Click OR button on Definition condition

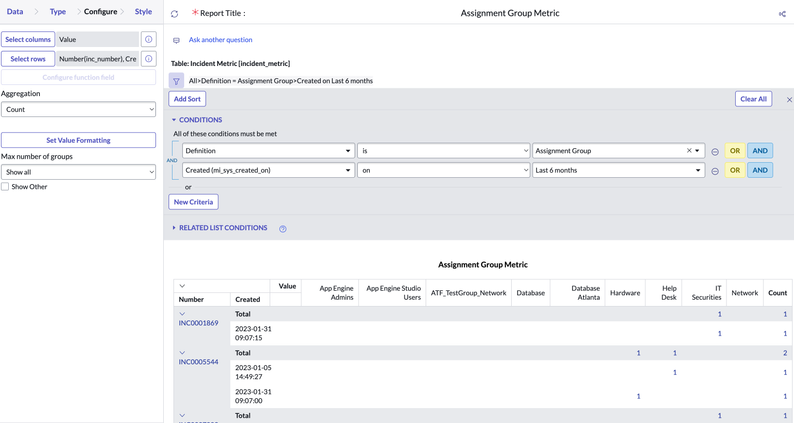(735, 150)
